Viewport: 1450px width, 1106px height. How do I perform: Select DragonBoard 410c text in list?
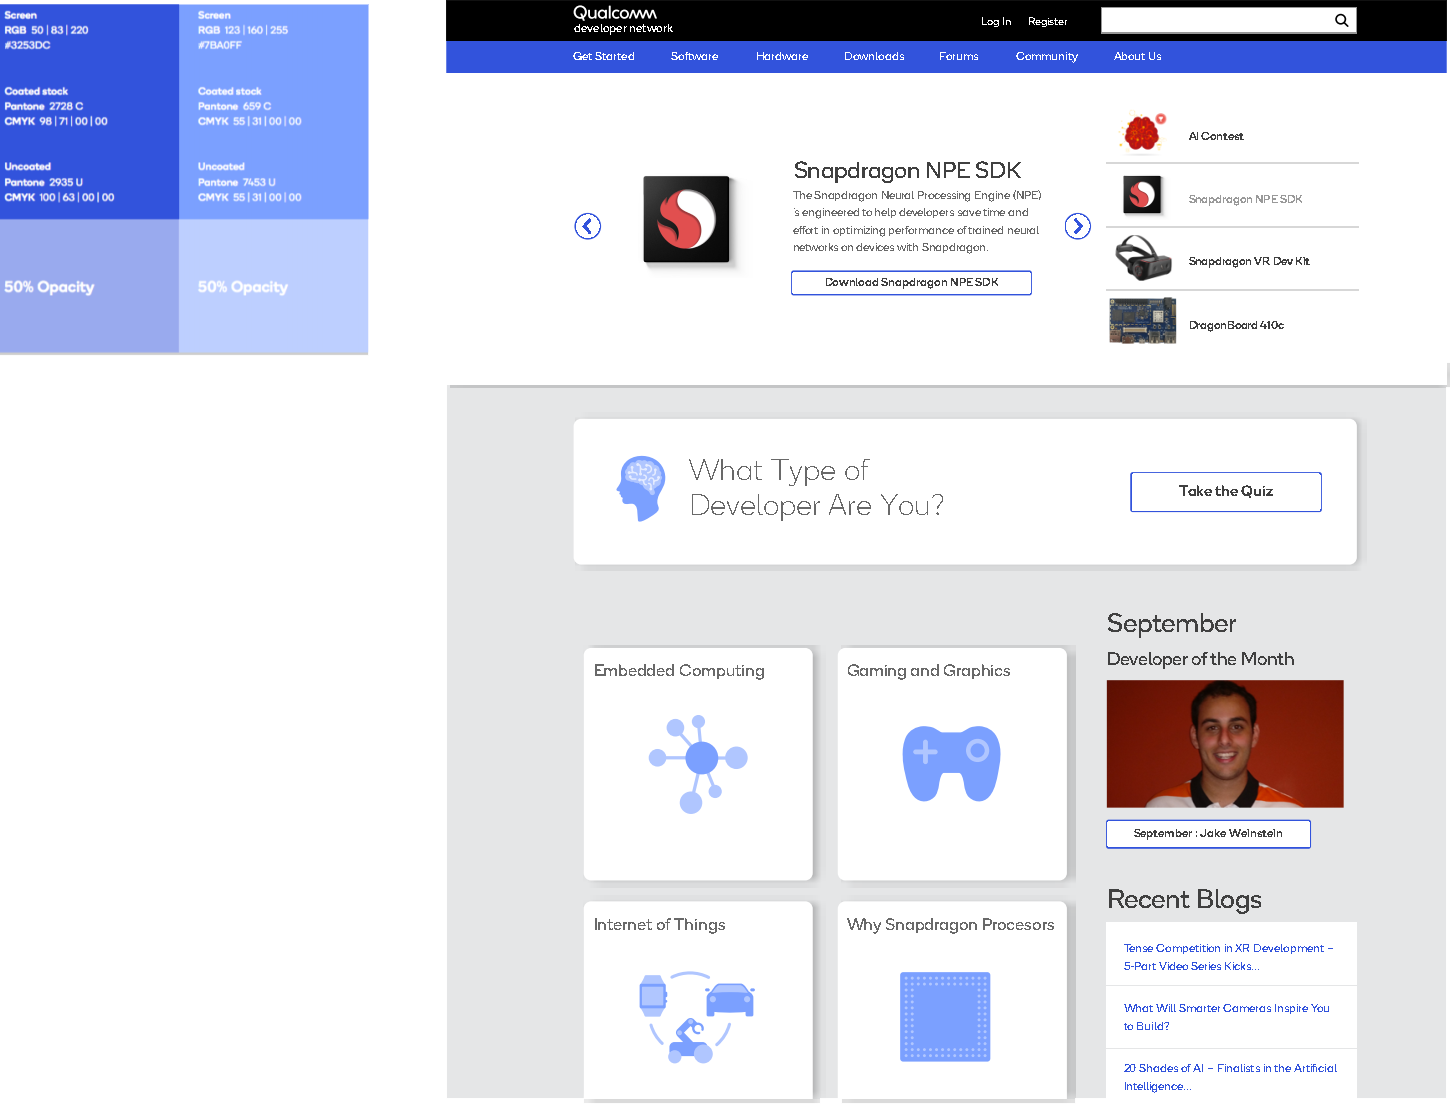tap(1236, 325)
